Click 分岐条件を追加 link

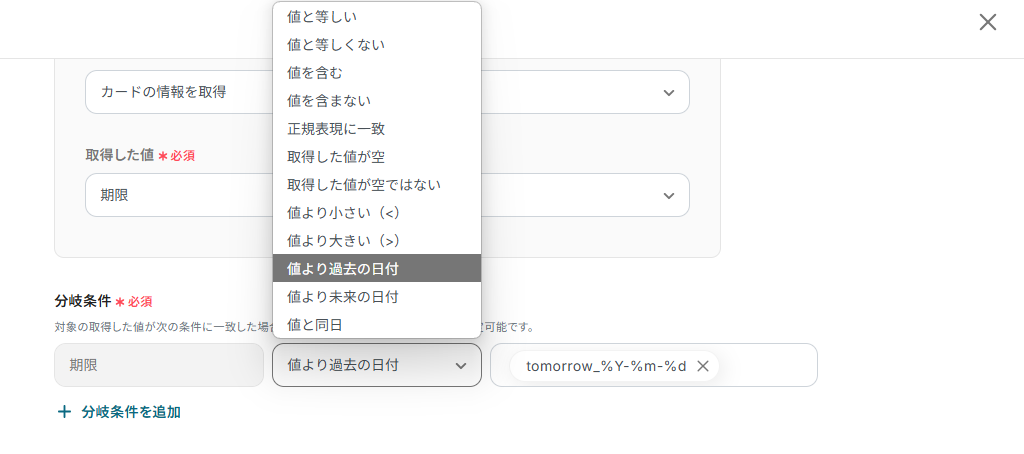(x=131, y=412)
